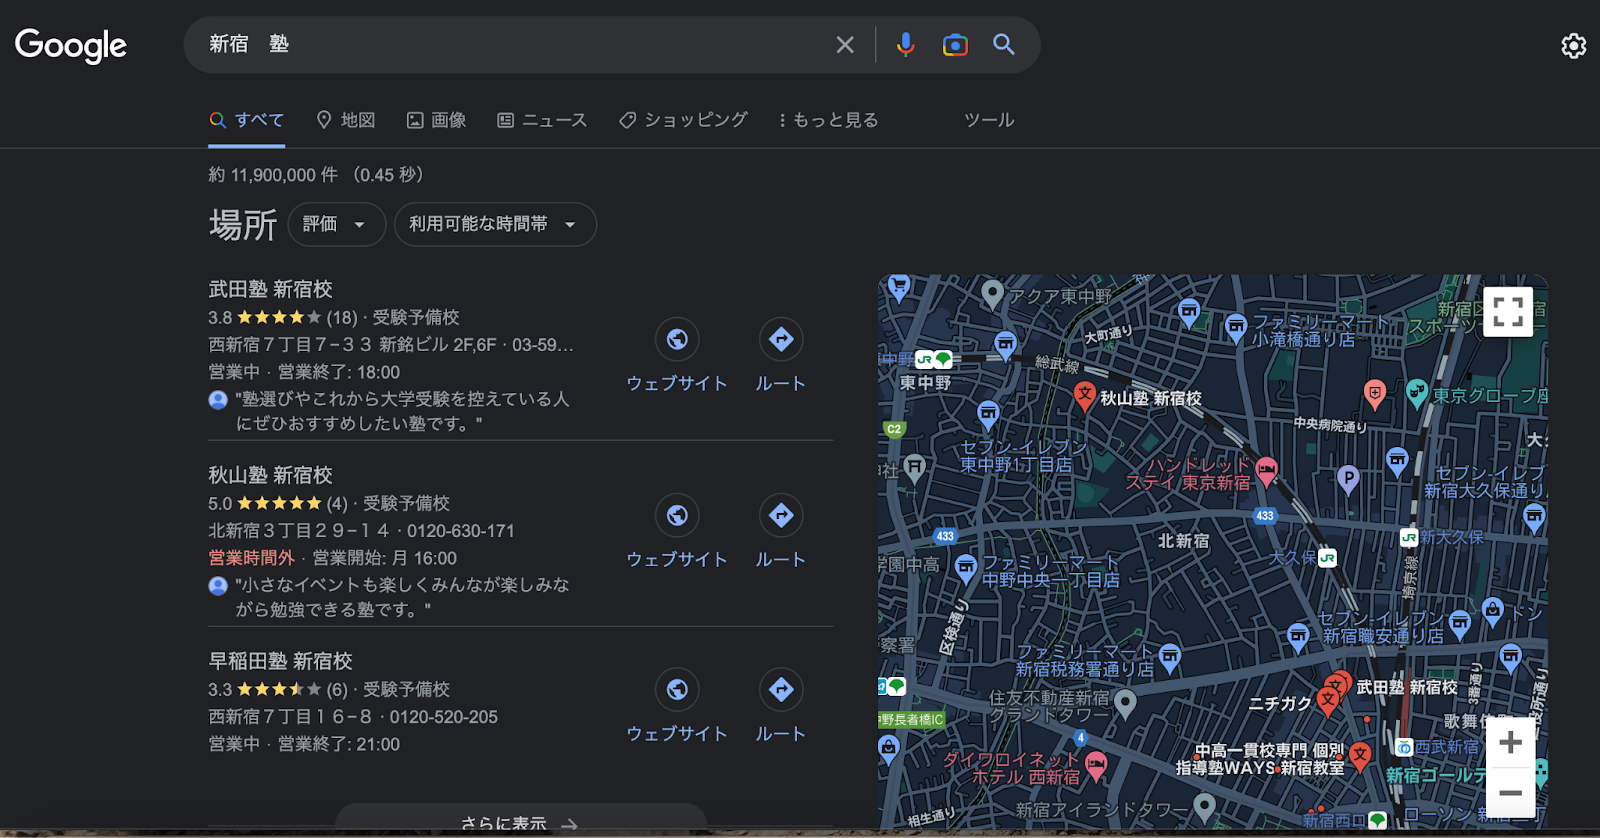Click ハンドレッドステイ東京新宿 hotel pin

1266,471
